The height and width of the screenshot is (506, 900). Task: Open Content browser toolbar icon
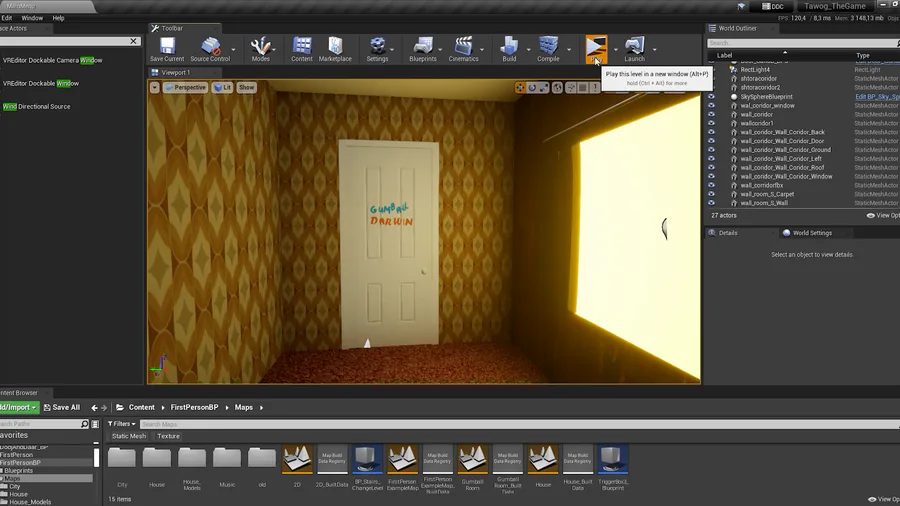click(x=302, y=49)
